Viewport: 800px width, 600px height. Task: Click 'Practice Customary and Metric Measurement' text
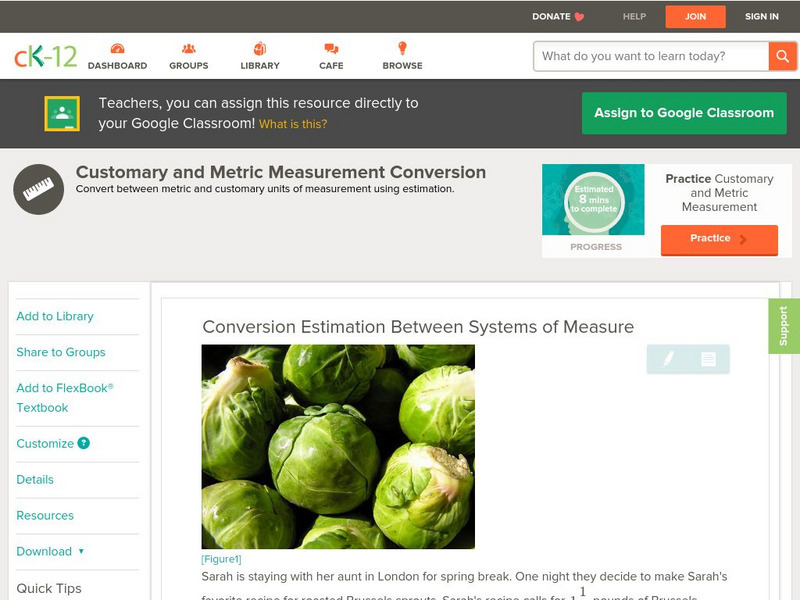coord(719,193)
